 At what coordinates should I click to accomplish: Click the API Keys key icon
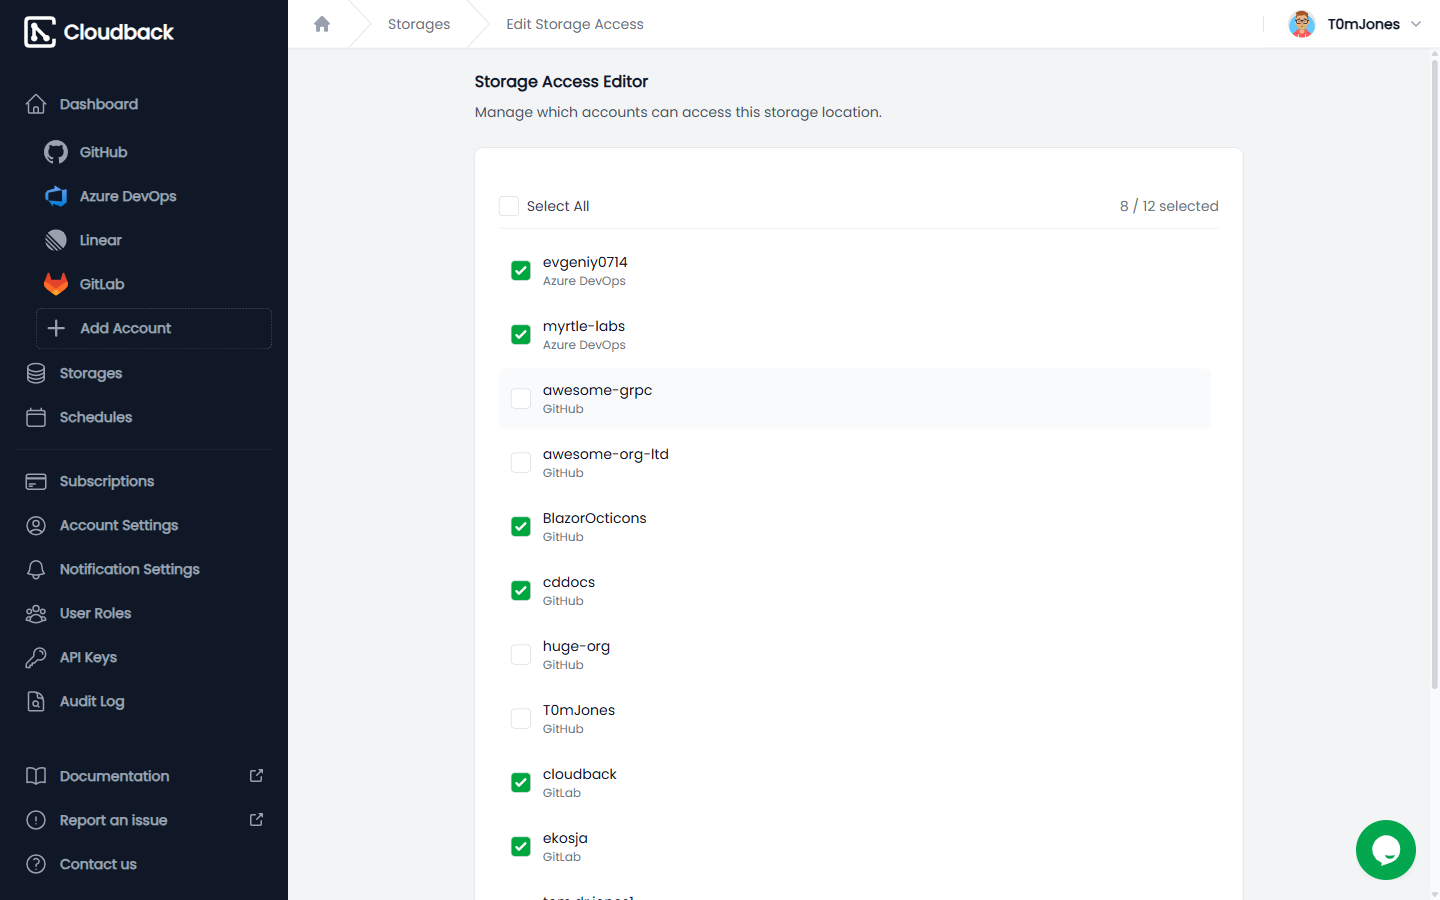point(36,657)
